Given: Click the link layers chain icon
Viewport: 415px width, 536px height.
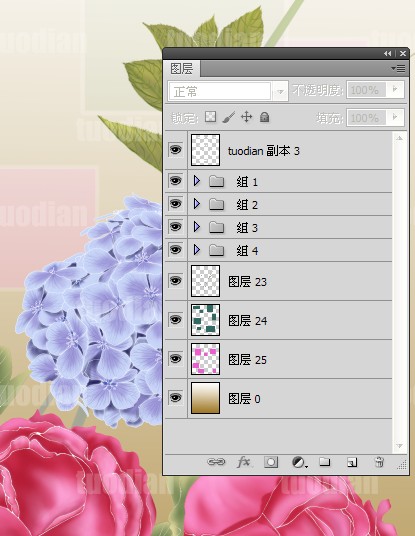Looking at the screenshot, I should pyautogui.click(x=216, y=462).
